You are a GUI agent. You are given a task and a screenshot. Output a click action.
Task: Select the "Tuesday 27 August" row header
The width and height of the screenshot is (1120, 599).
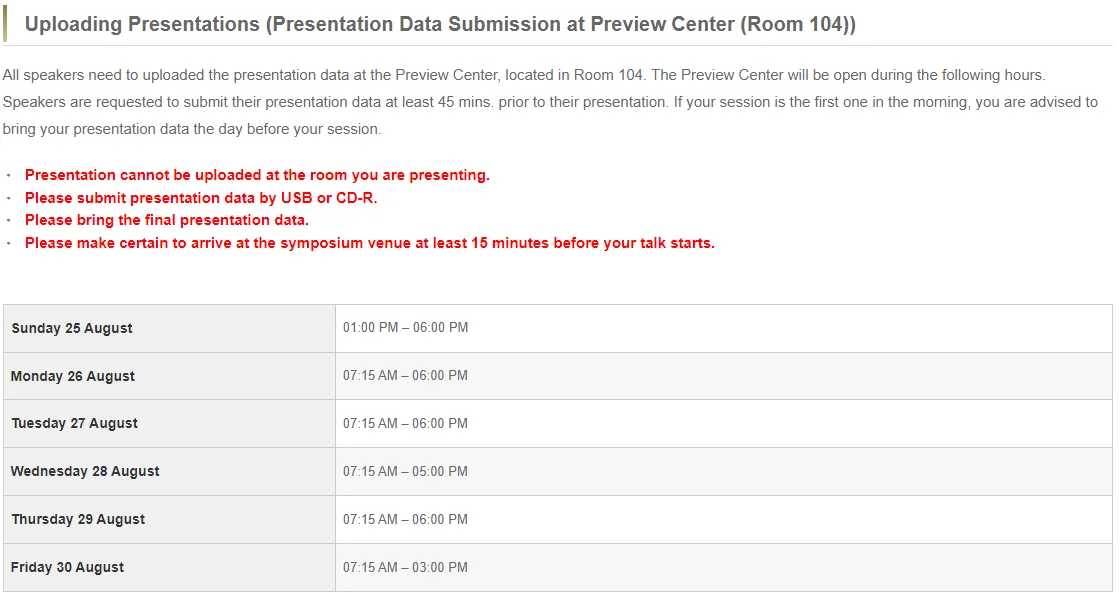(x=75, y=423)
